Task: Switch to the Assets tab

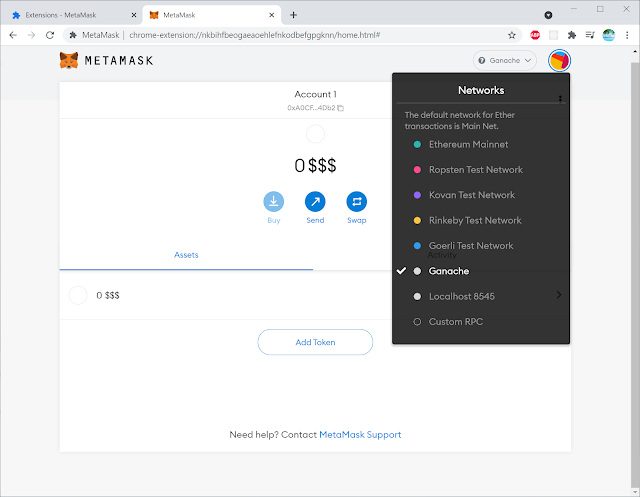Action: tap(186, 255)
